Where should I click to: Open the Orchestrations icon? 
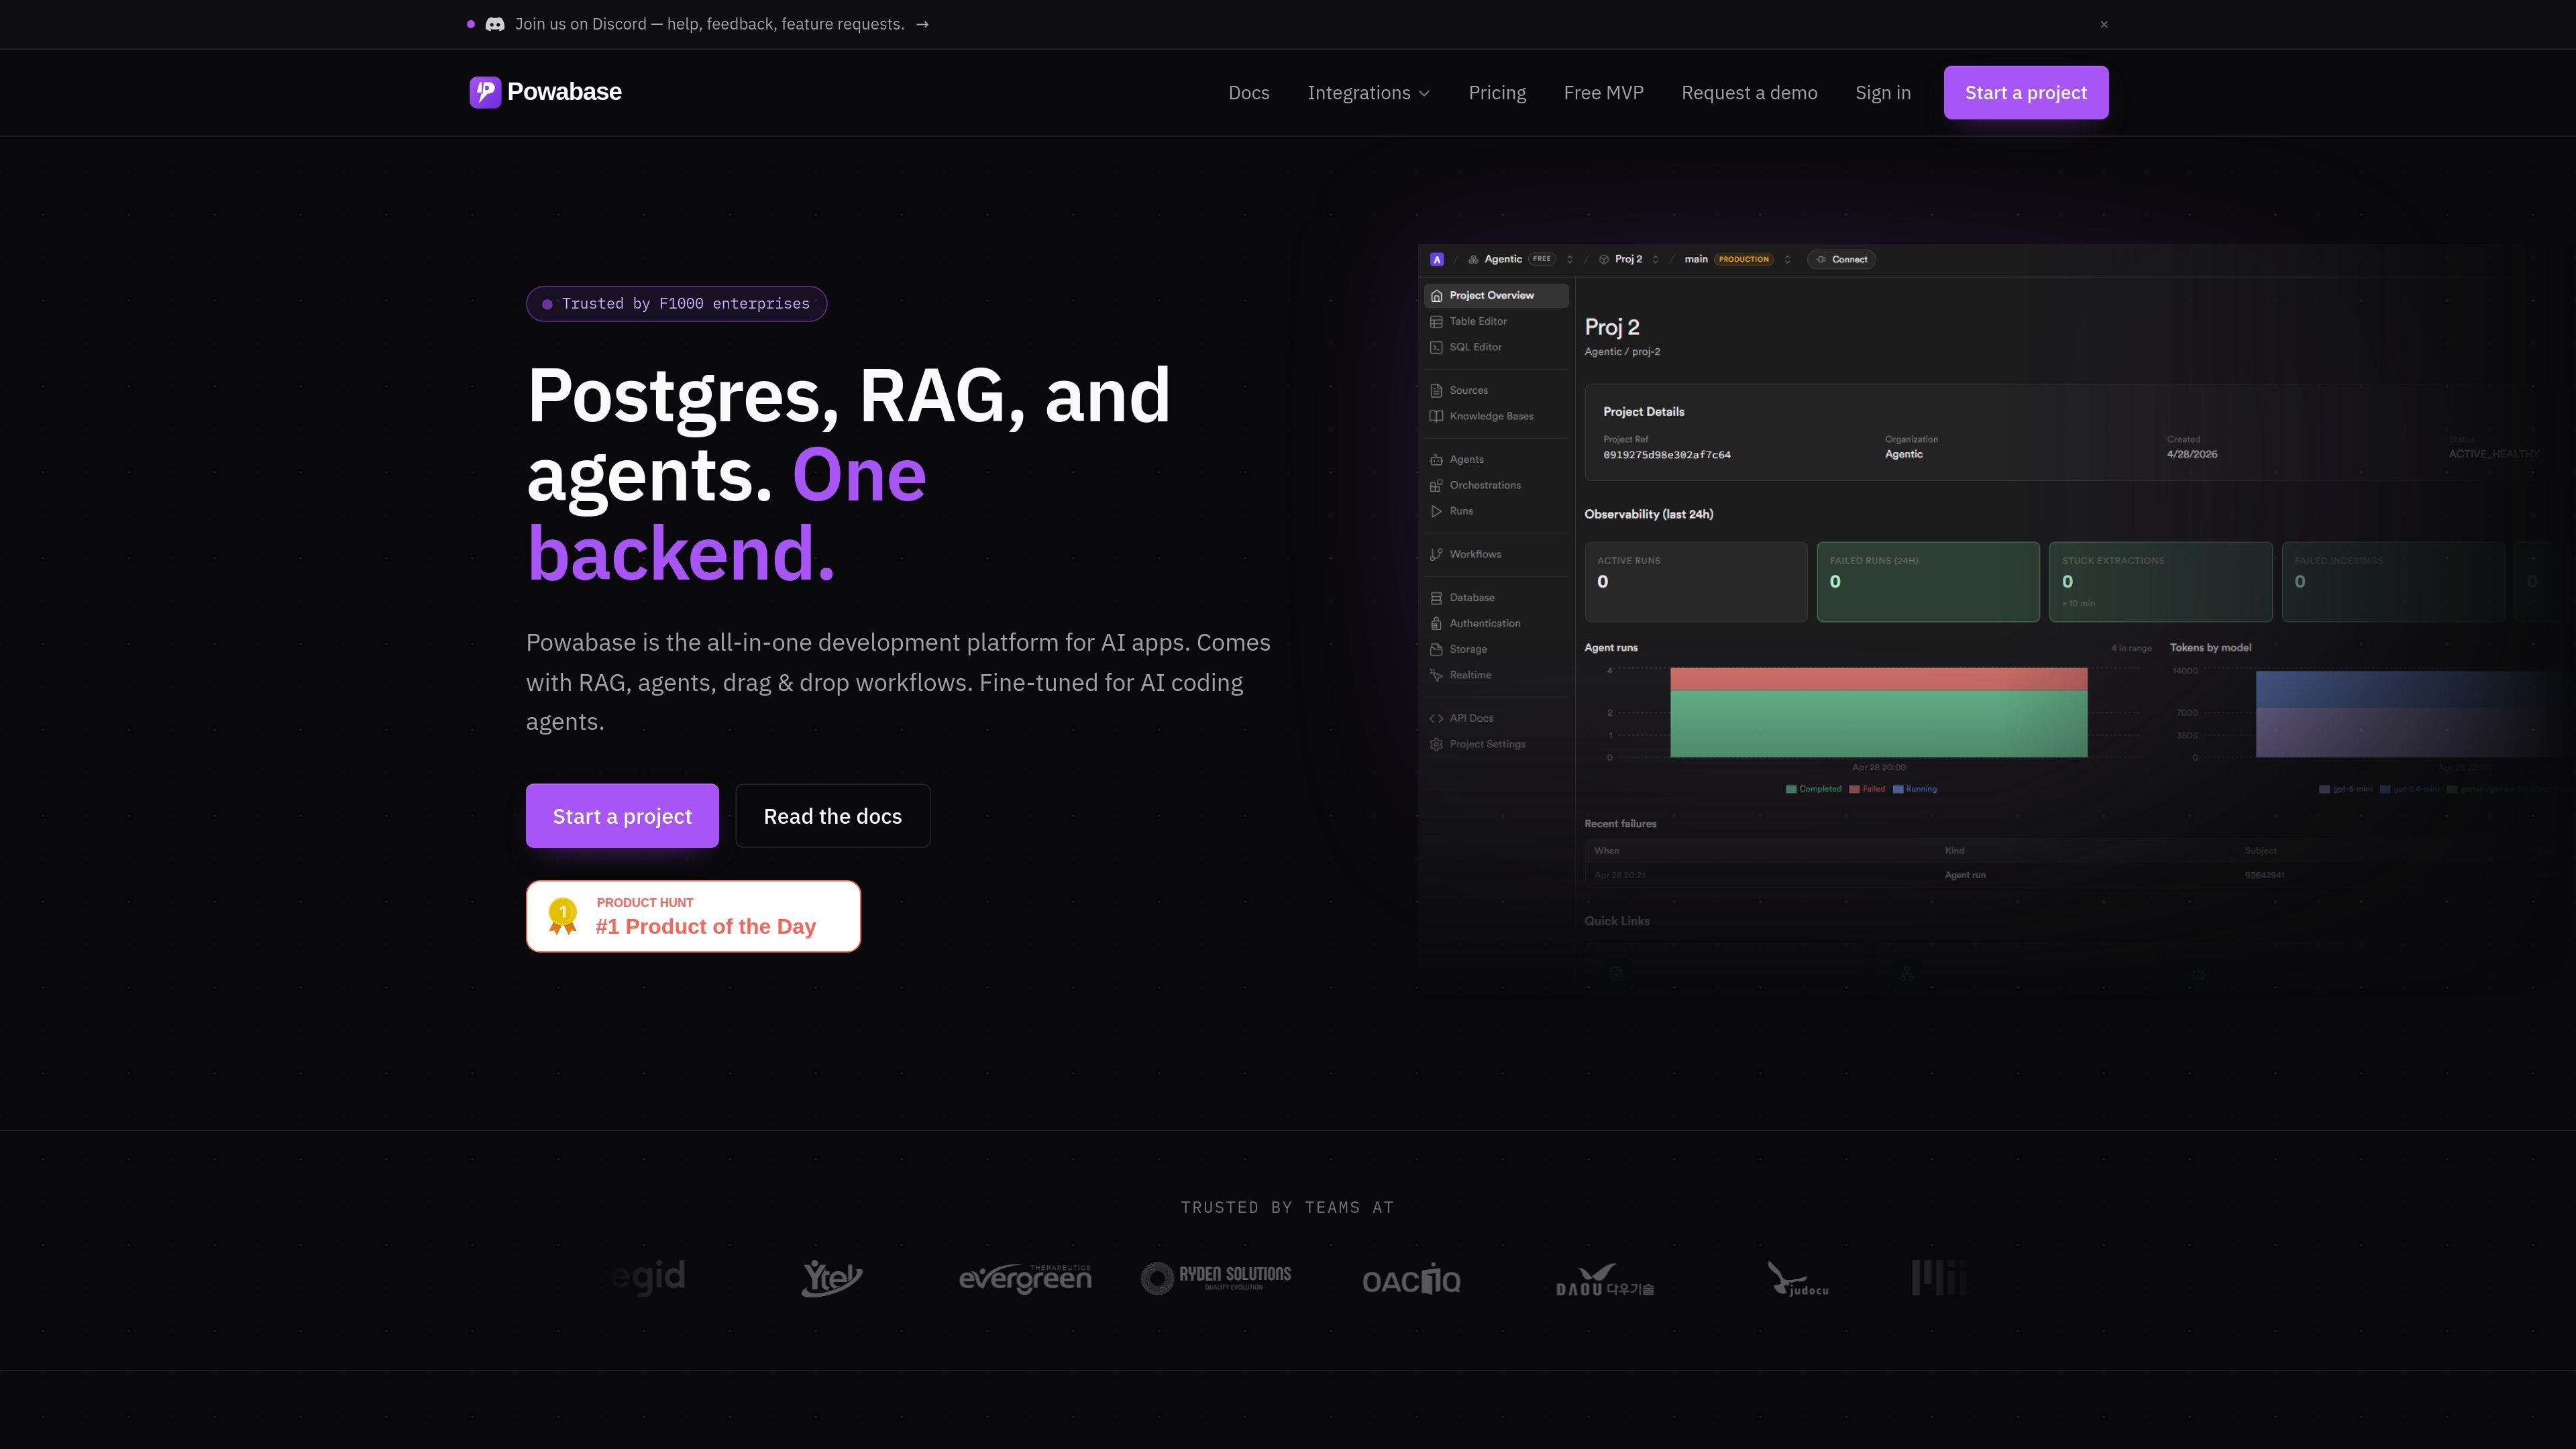click(1437, 486)
